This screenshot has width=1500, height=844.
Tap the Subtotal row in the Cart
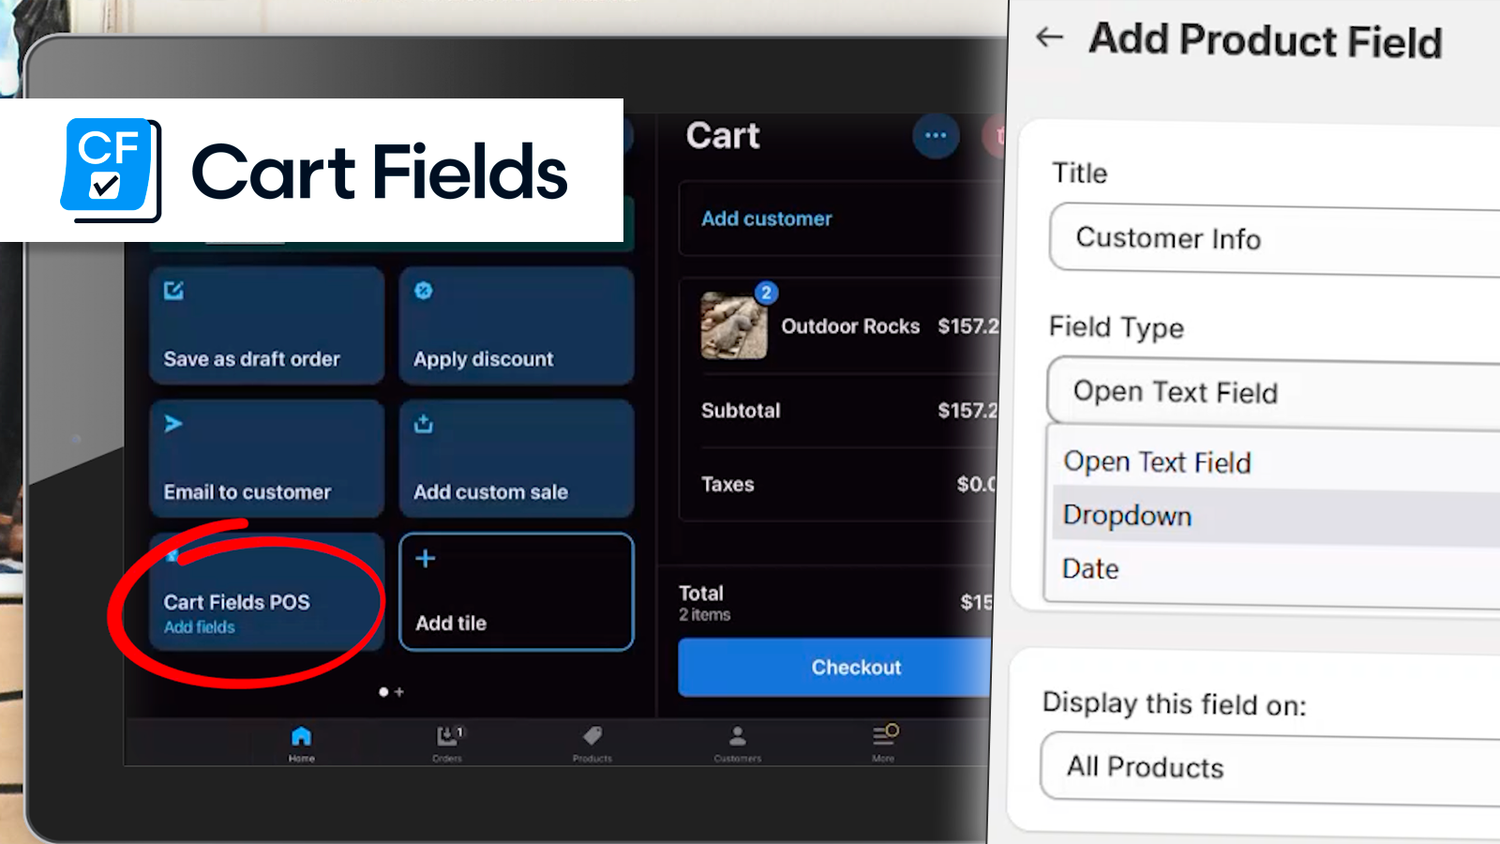tap(848, 410)
